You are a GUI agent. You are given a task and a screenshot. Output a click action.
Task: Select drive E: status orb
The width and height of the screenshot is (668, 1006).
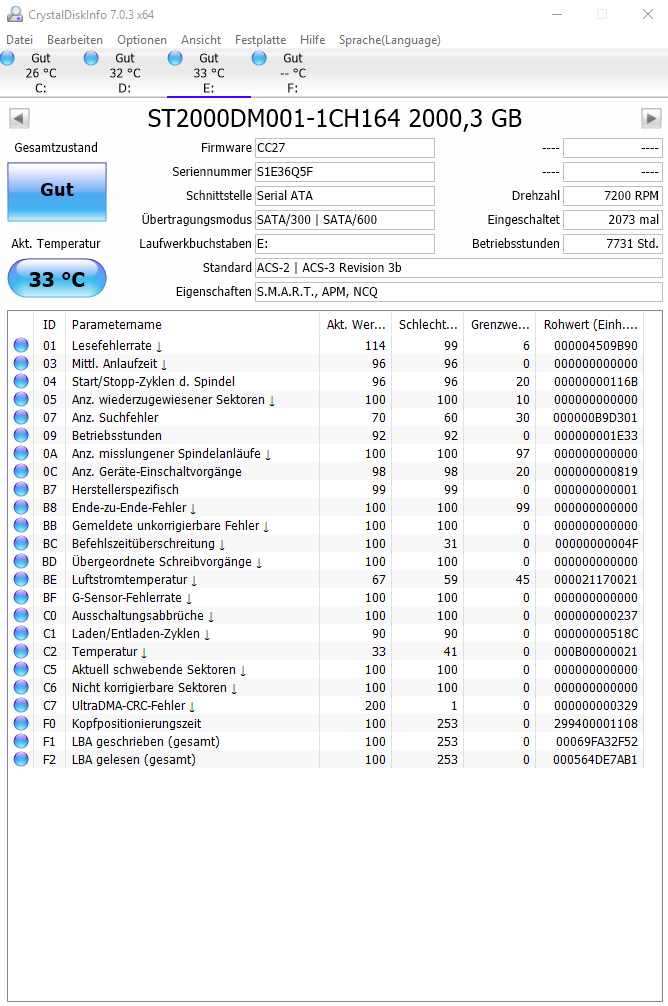click(x=175, y=58)
